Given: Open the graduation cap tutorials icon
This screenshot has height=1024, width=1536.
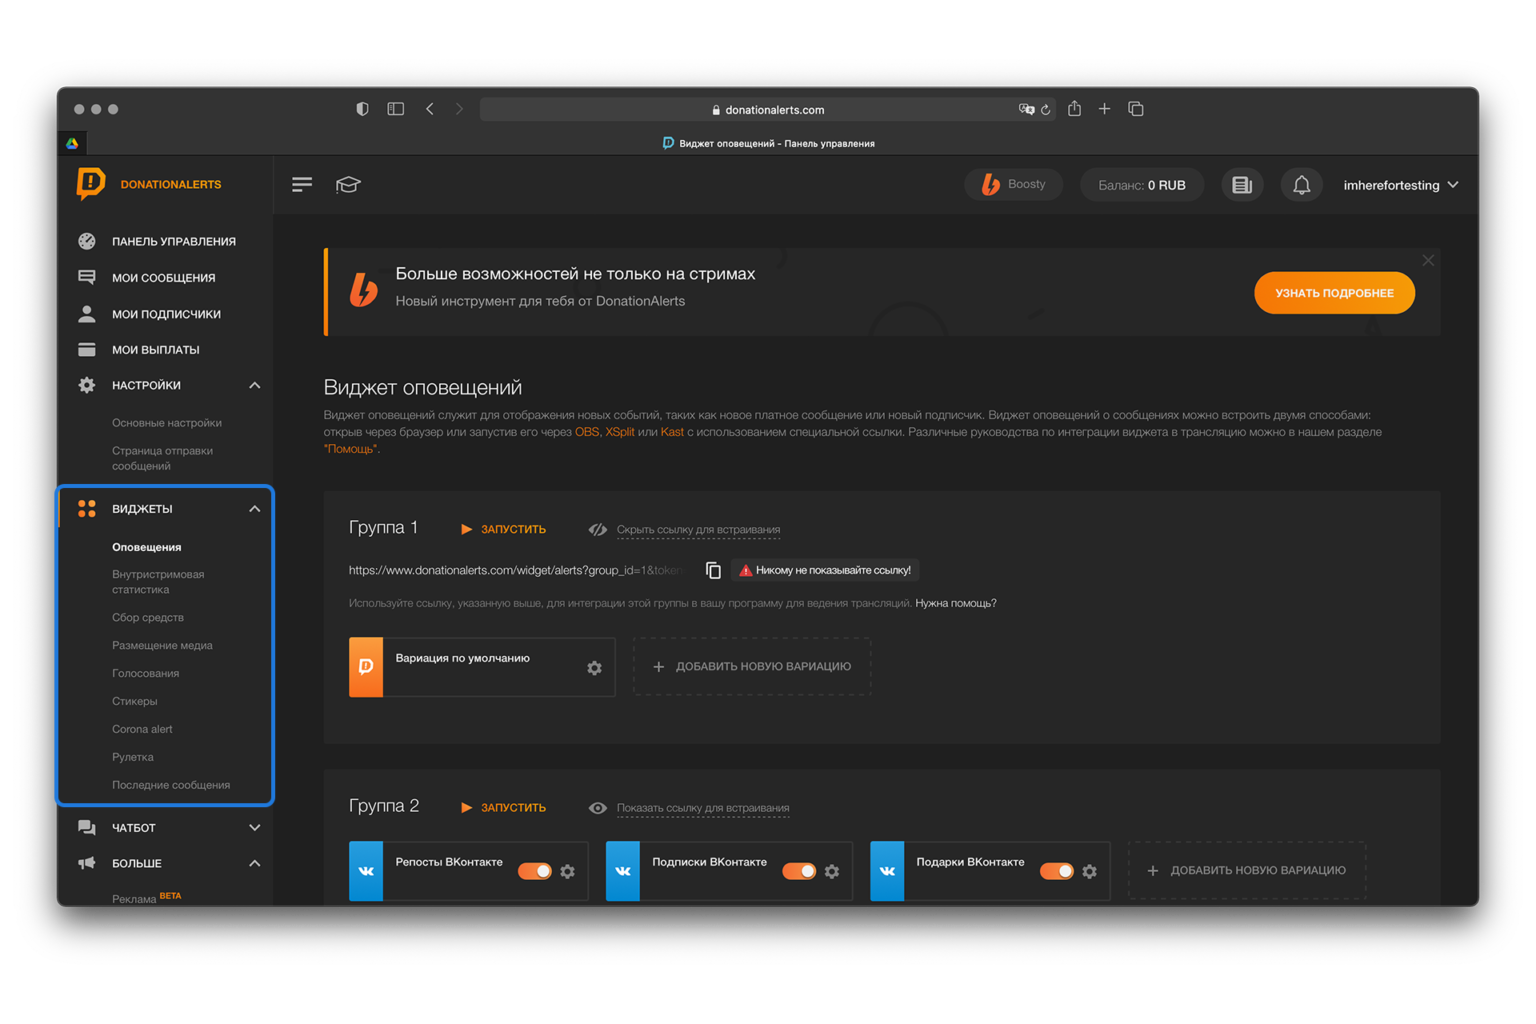Looking at the screenshot, I should click(348, 185).
